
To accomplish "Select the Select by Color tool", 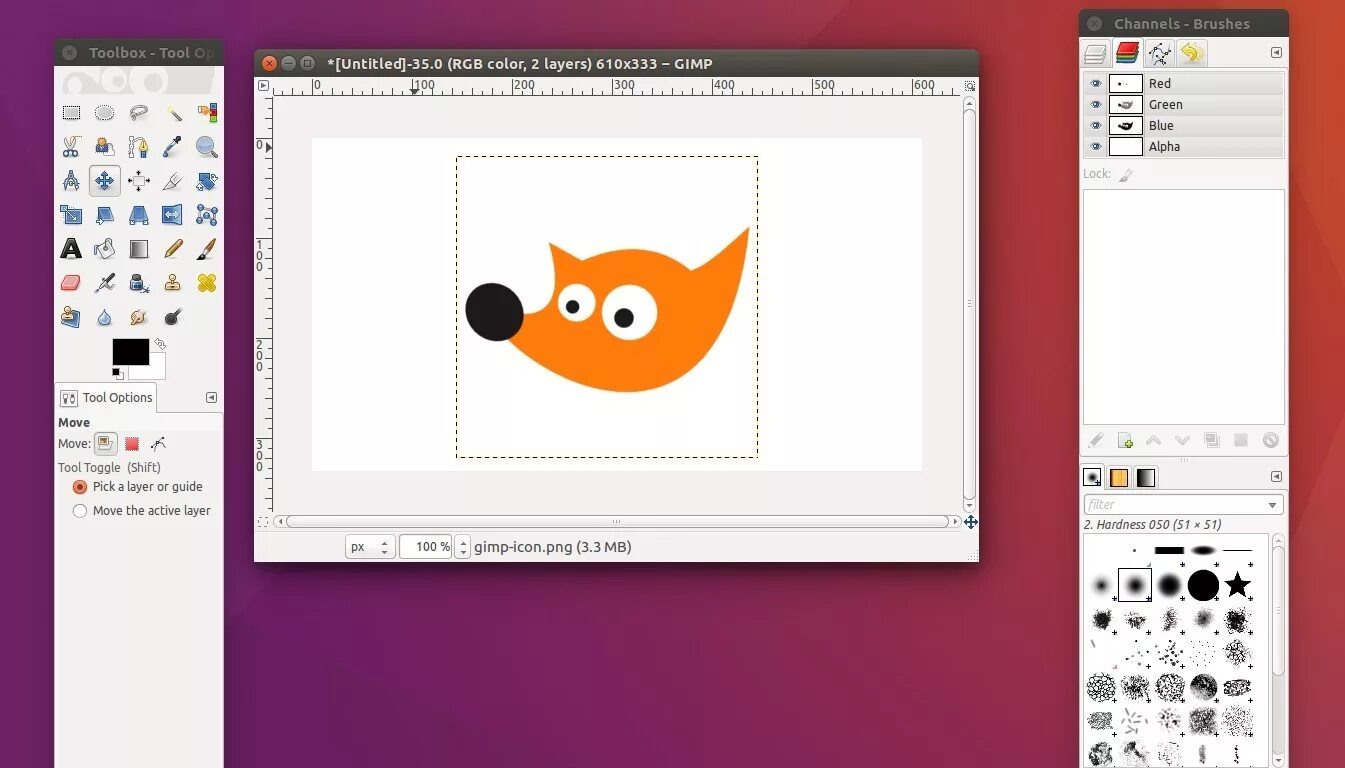I will tap(207, 113).
